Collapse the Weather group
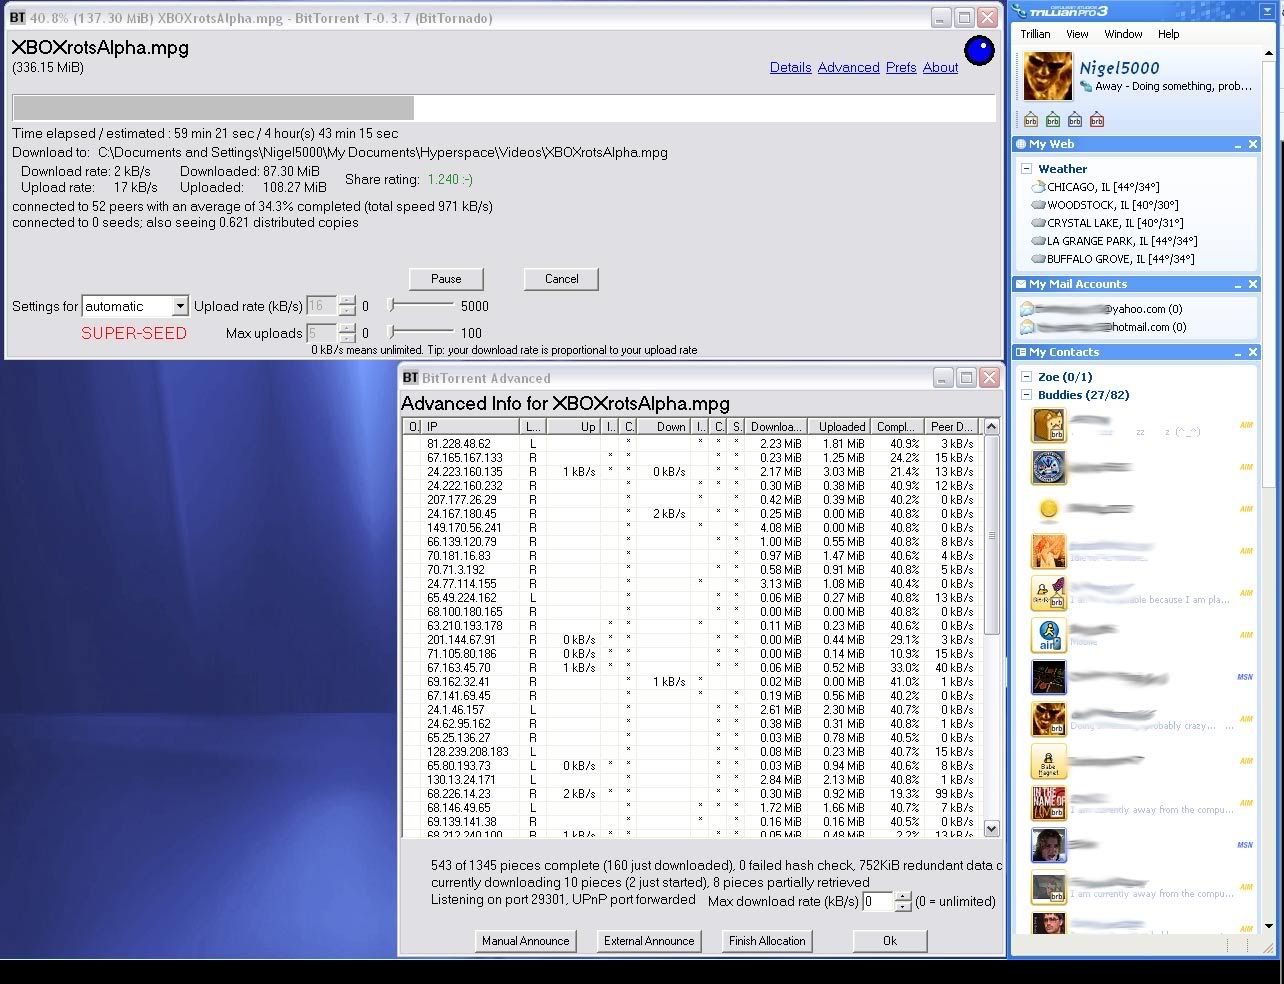The width and height of the screenshot is (1284, 984). [x=1026, y=169]
